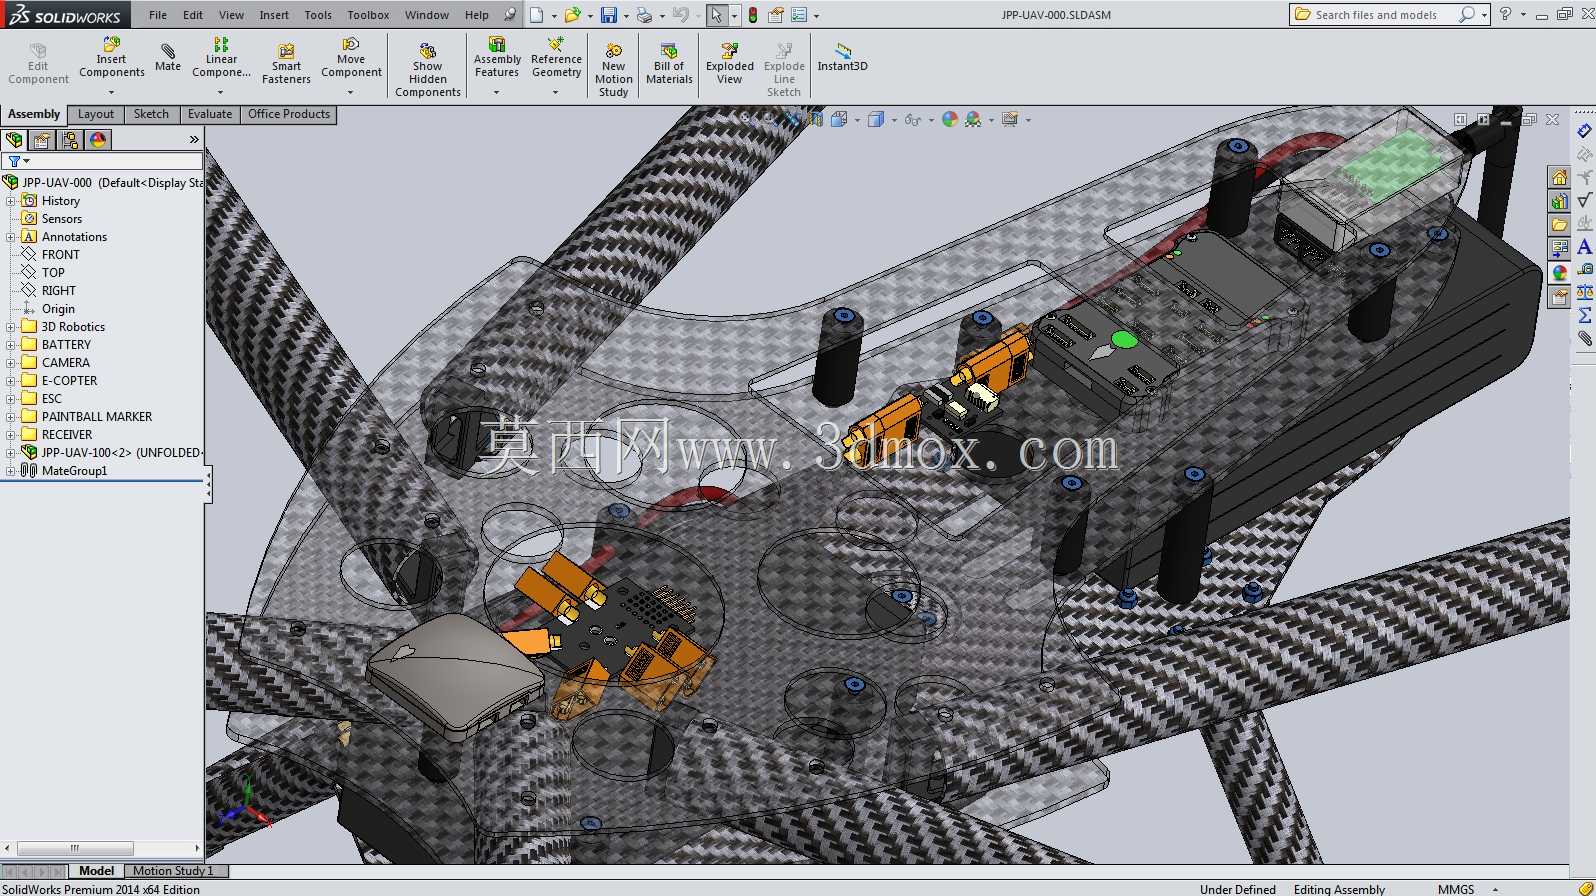Save the assembly with the floppy icon

[x=608, y=15]
